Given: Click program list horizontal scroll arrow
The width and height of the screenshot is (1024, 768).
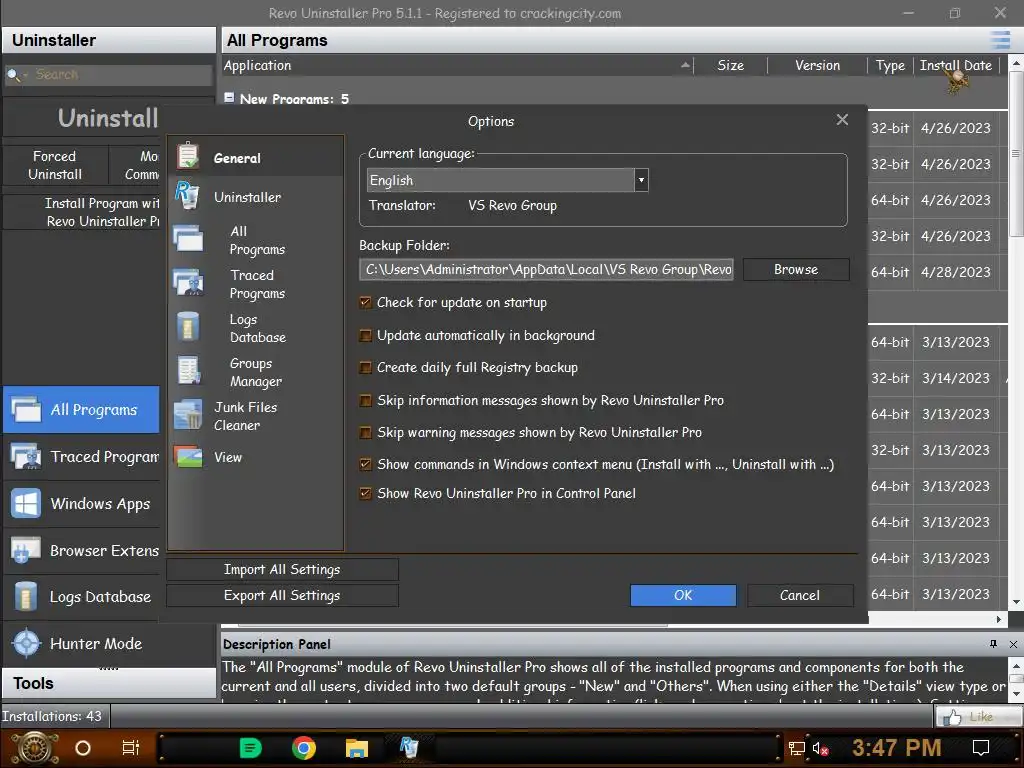Looking at the screenshot, I should [999, 619].
